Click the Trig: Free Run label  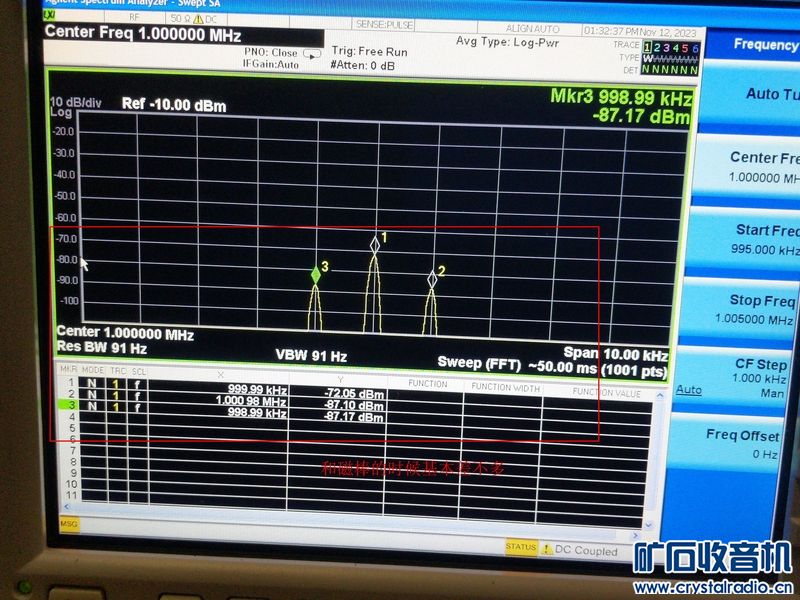tap(369, 51)
